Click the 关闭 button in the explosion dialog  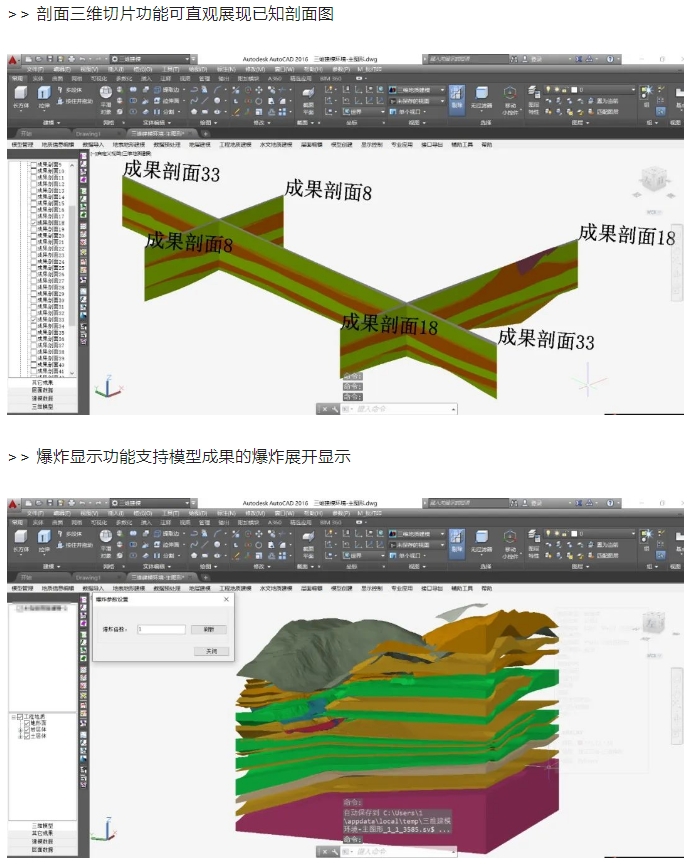pyautogui.click(x=211, y=650)
